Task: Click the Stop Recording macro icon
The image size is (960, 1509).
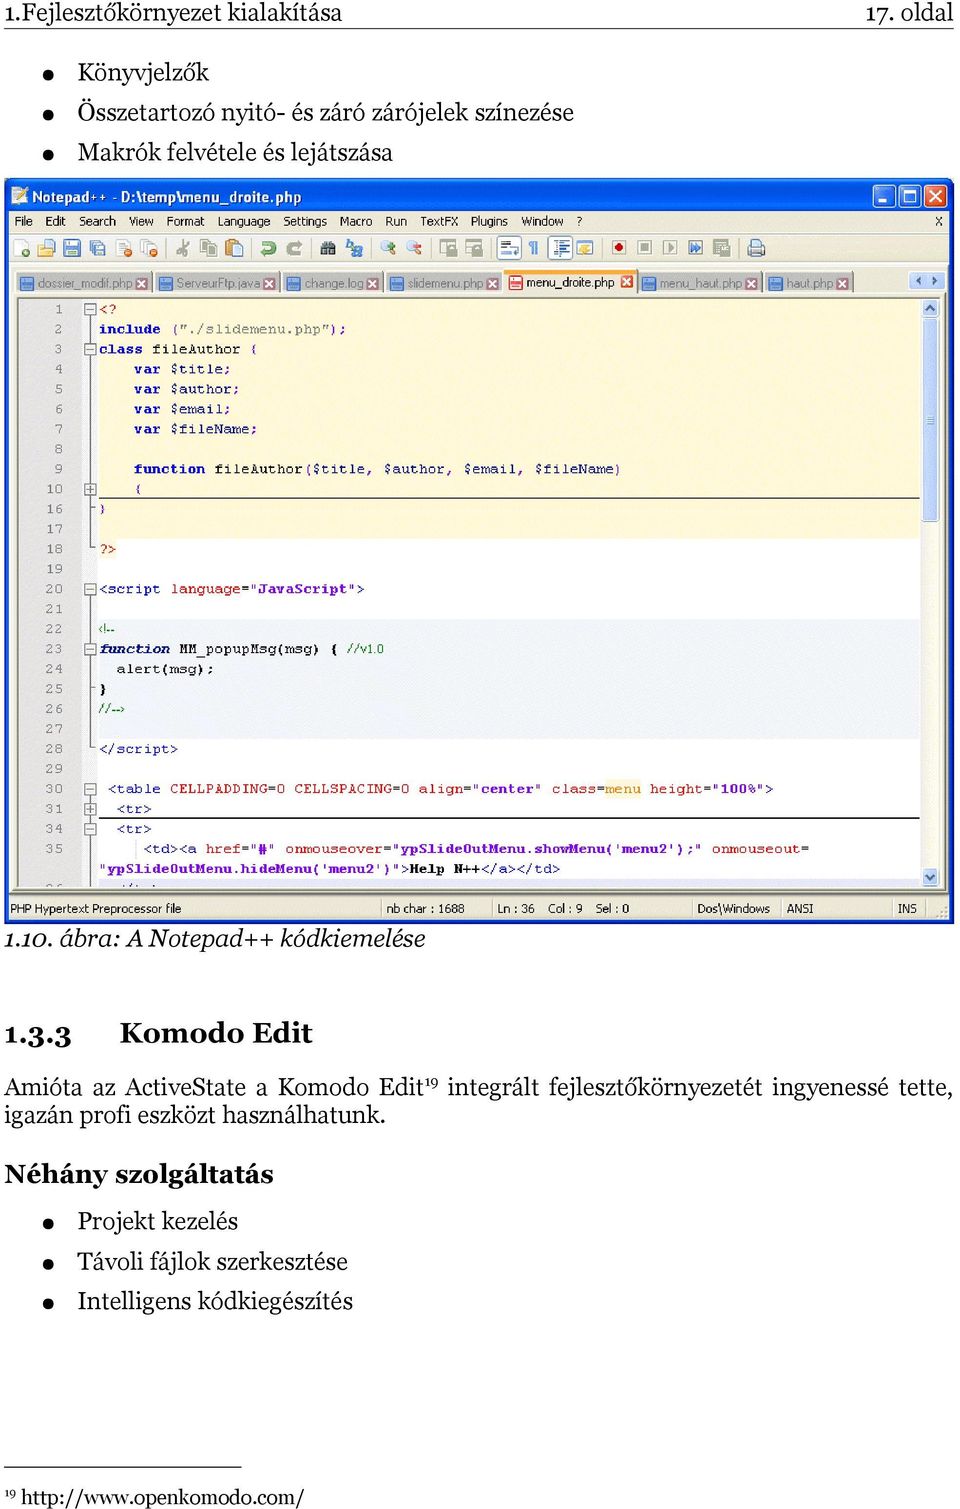Action: point(644,248)
